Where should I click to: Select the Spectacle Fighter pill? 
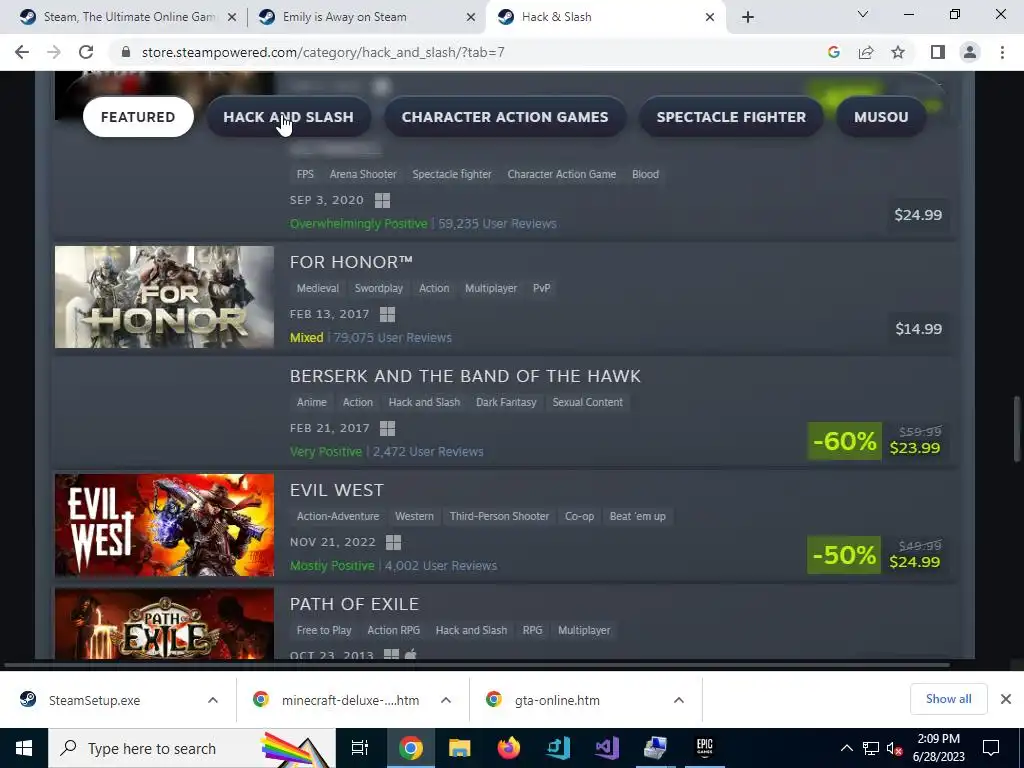731,117
